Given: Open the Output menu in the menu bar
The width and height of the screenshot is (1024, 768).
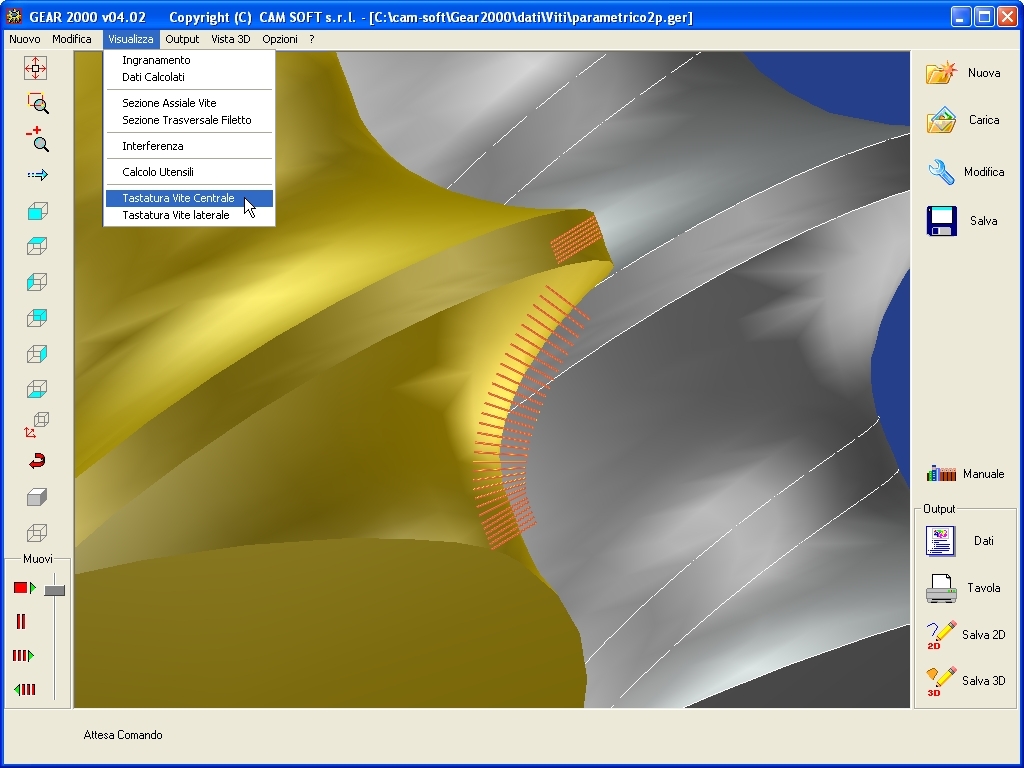Looking at the screenshot, I should pos(182,39).
